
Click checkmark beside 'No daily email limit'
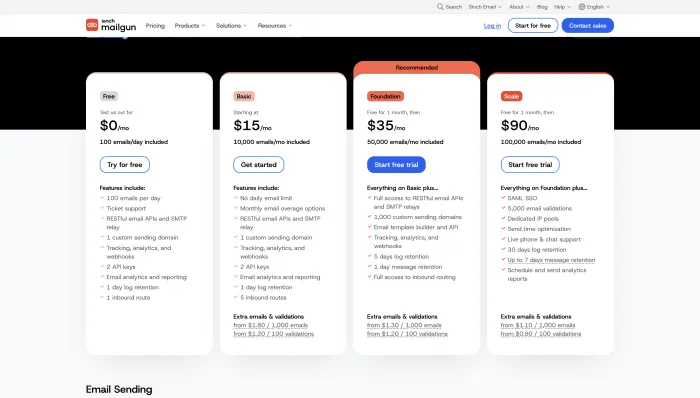tap(236, 197)
